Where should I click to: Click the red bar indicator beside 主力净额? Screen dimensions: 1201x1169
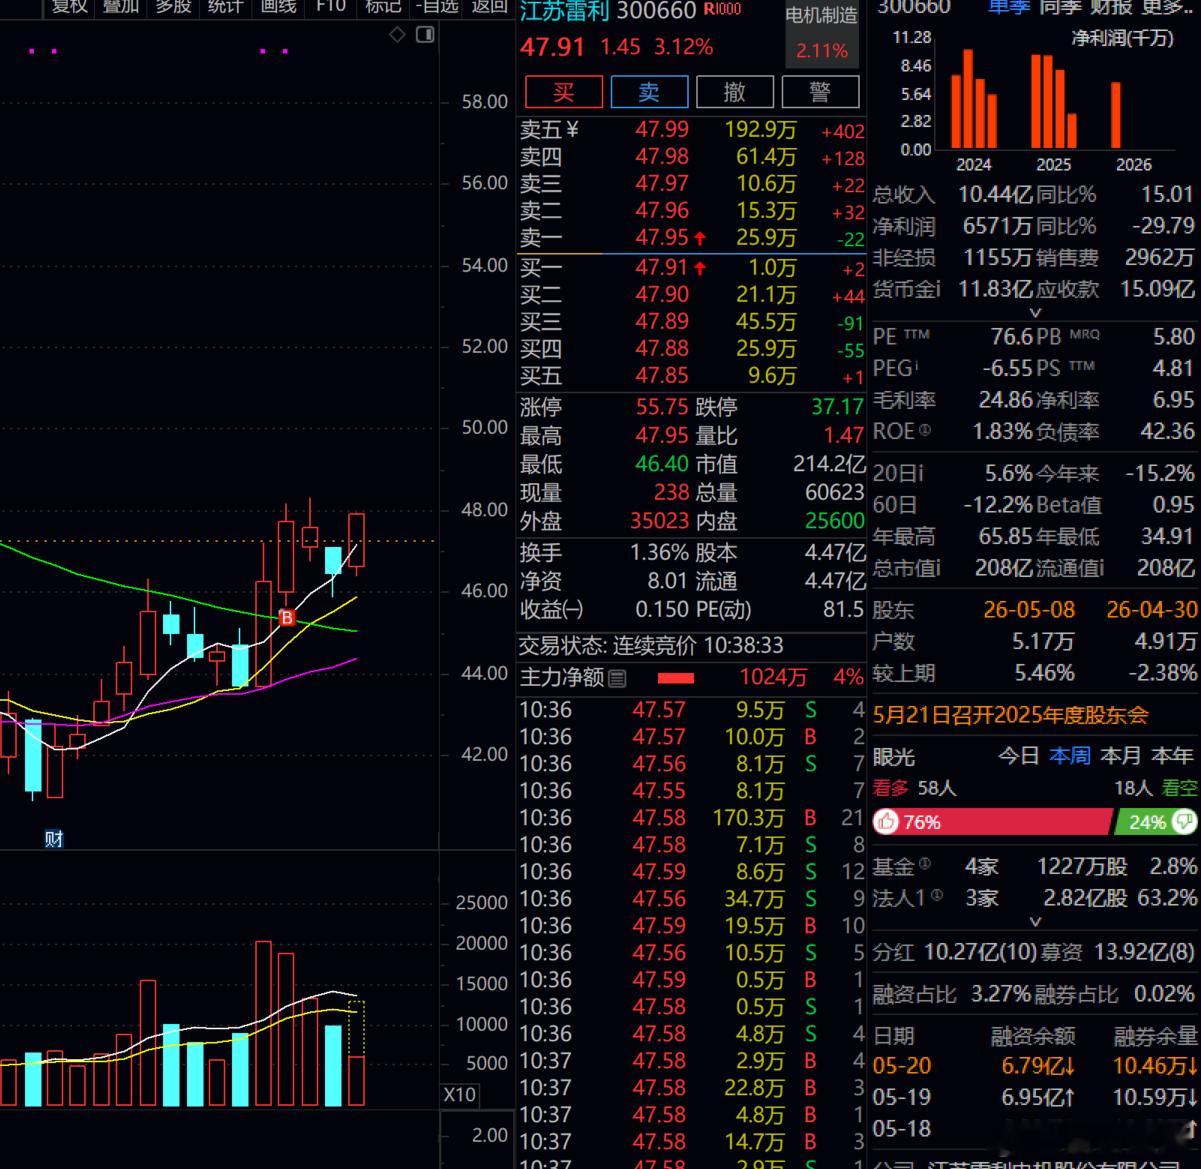676,678
